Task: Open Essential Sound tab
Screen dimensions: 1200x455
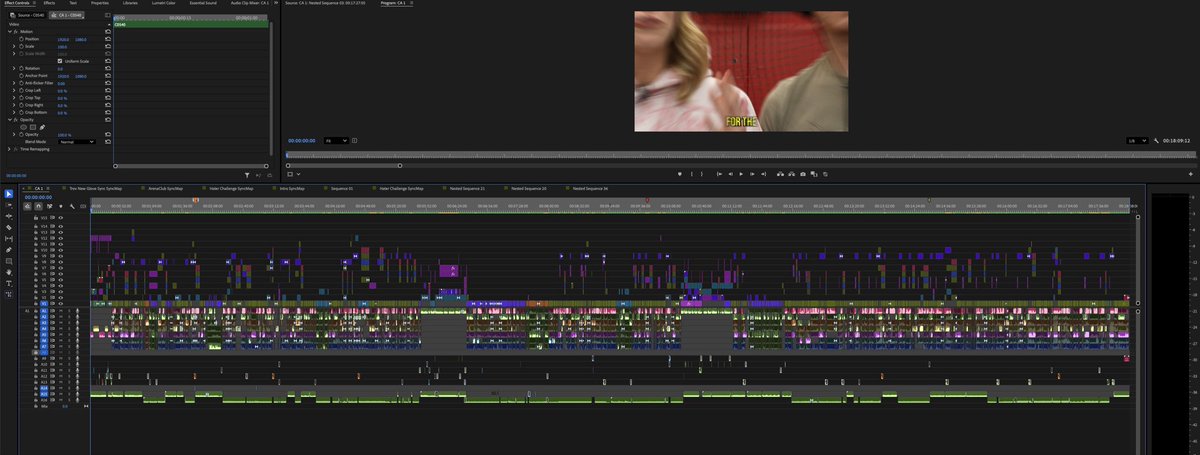Action: pos(203,3)
